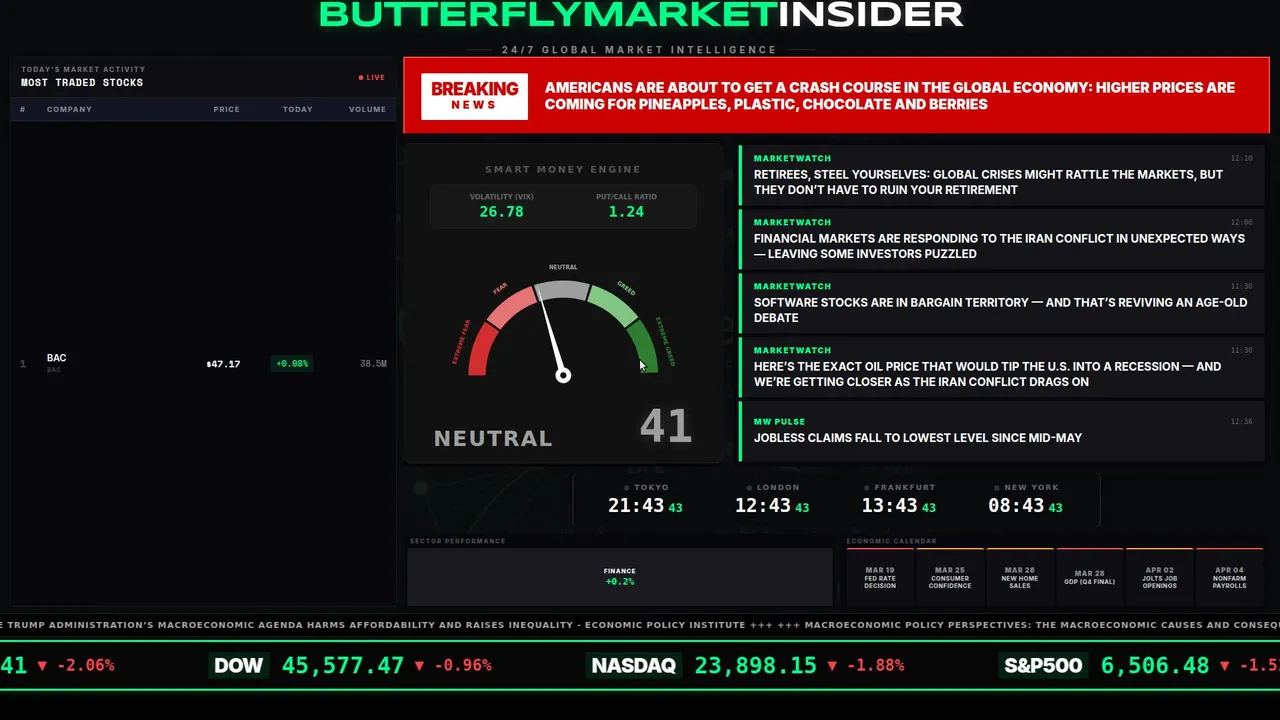Click the gauge needle pivot circle
The image size is (1280, 720).
563,375
